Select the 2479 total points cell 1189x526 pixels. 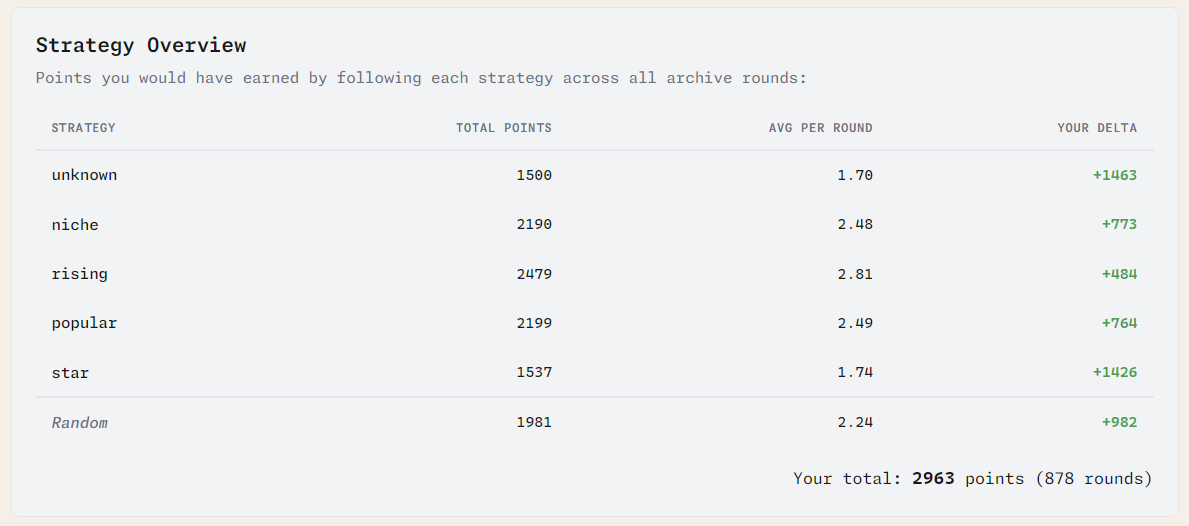(x=534, y=274)
